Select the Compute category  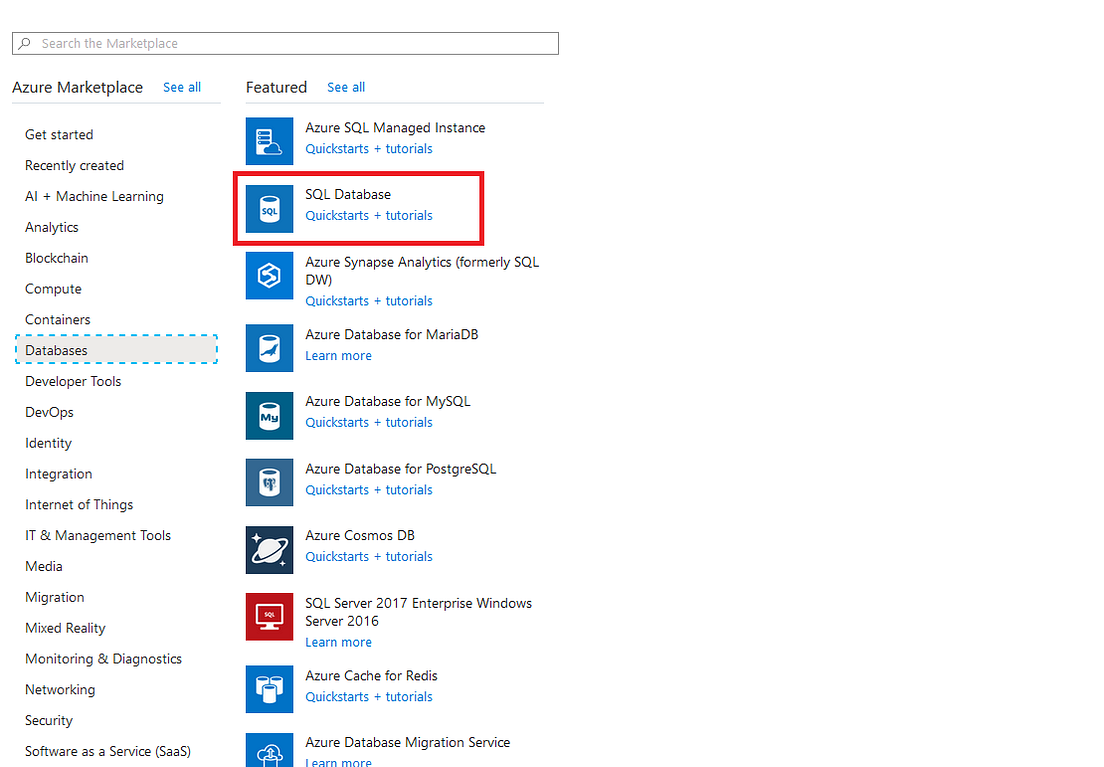pyautogui.click(x=53, y=288)
